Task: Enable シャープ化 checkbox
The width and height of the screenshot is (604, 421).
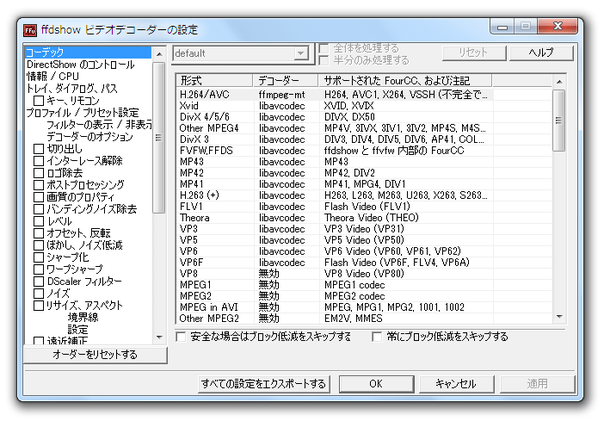Action: click(x=39, y=257)
